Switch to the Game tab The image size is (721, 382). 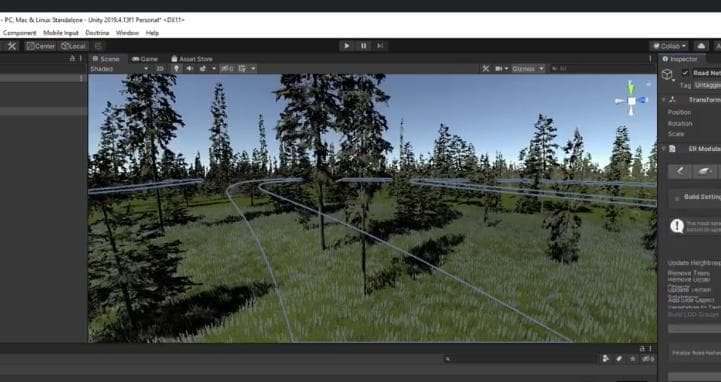point(145,59)
